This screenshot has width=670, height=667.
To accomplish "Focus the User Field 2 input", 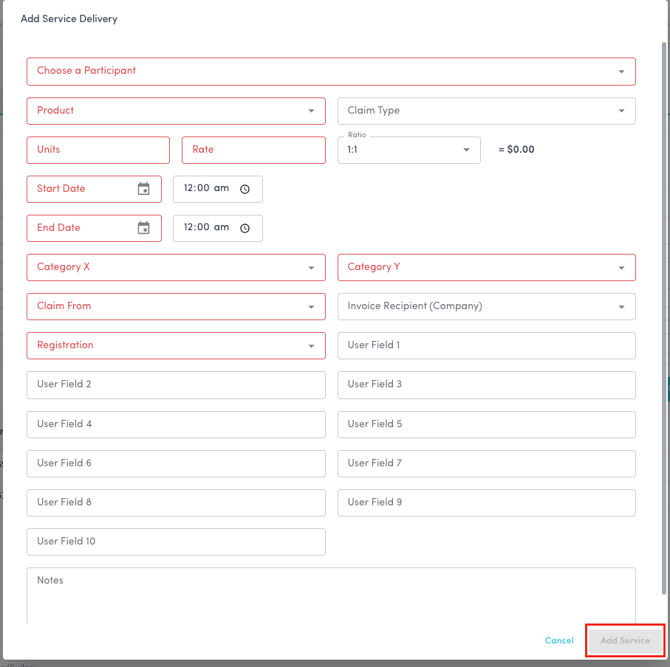I will 176,385.
